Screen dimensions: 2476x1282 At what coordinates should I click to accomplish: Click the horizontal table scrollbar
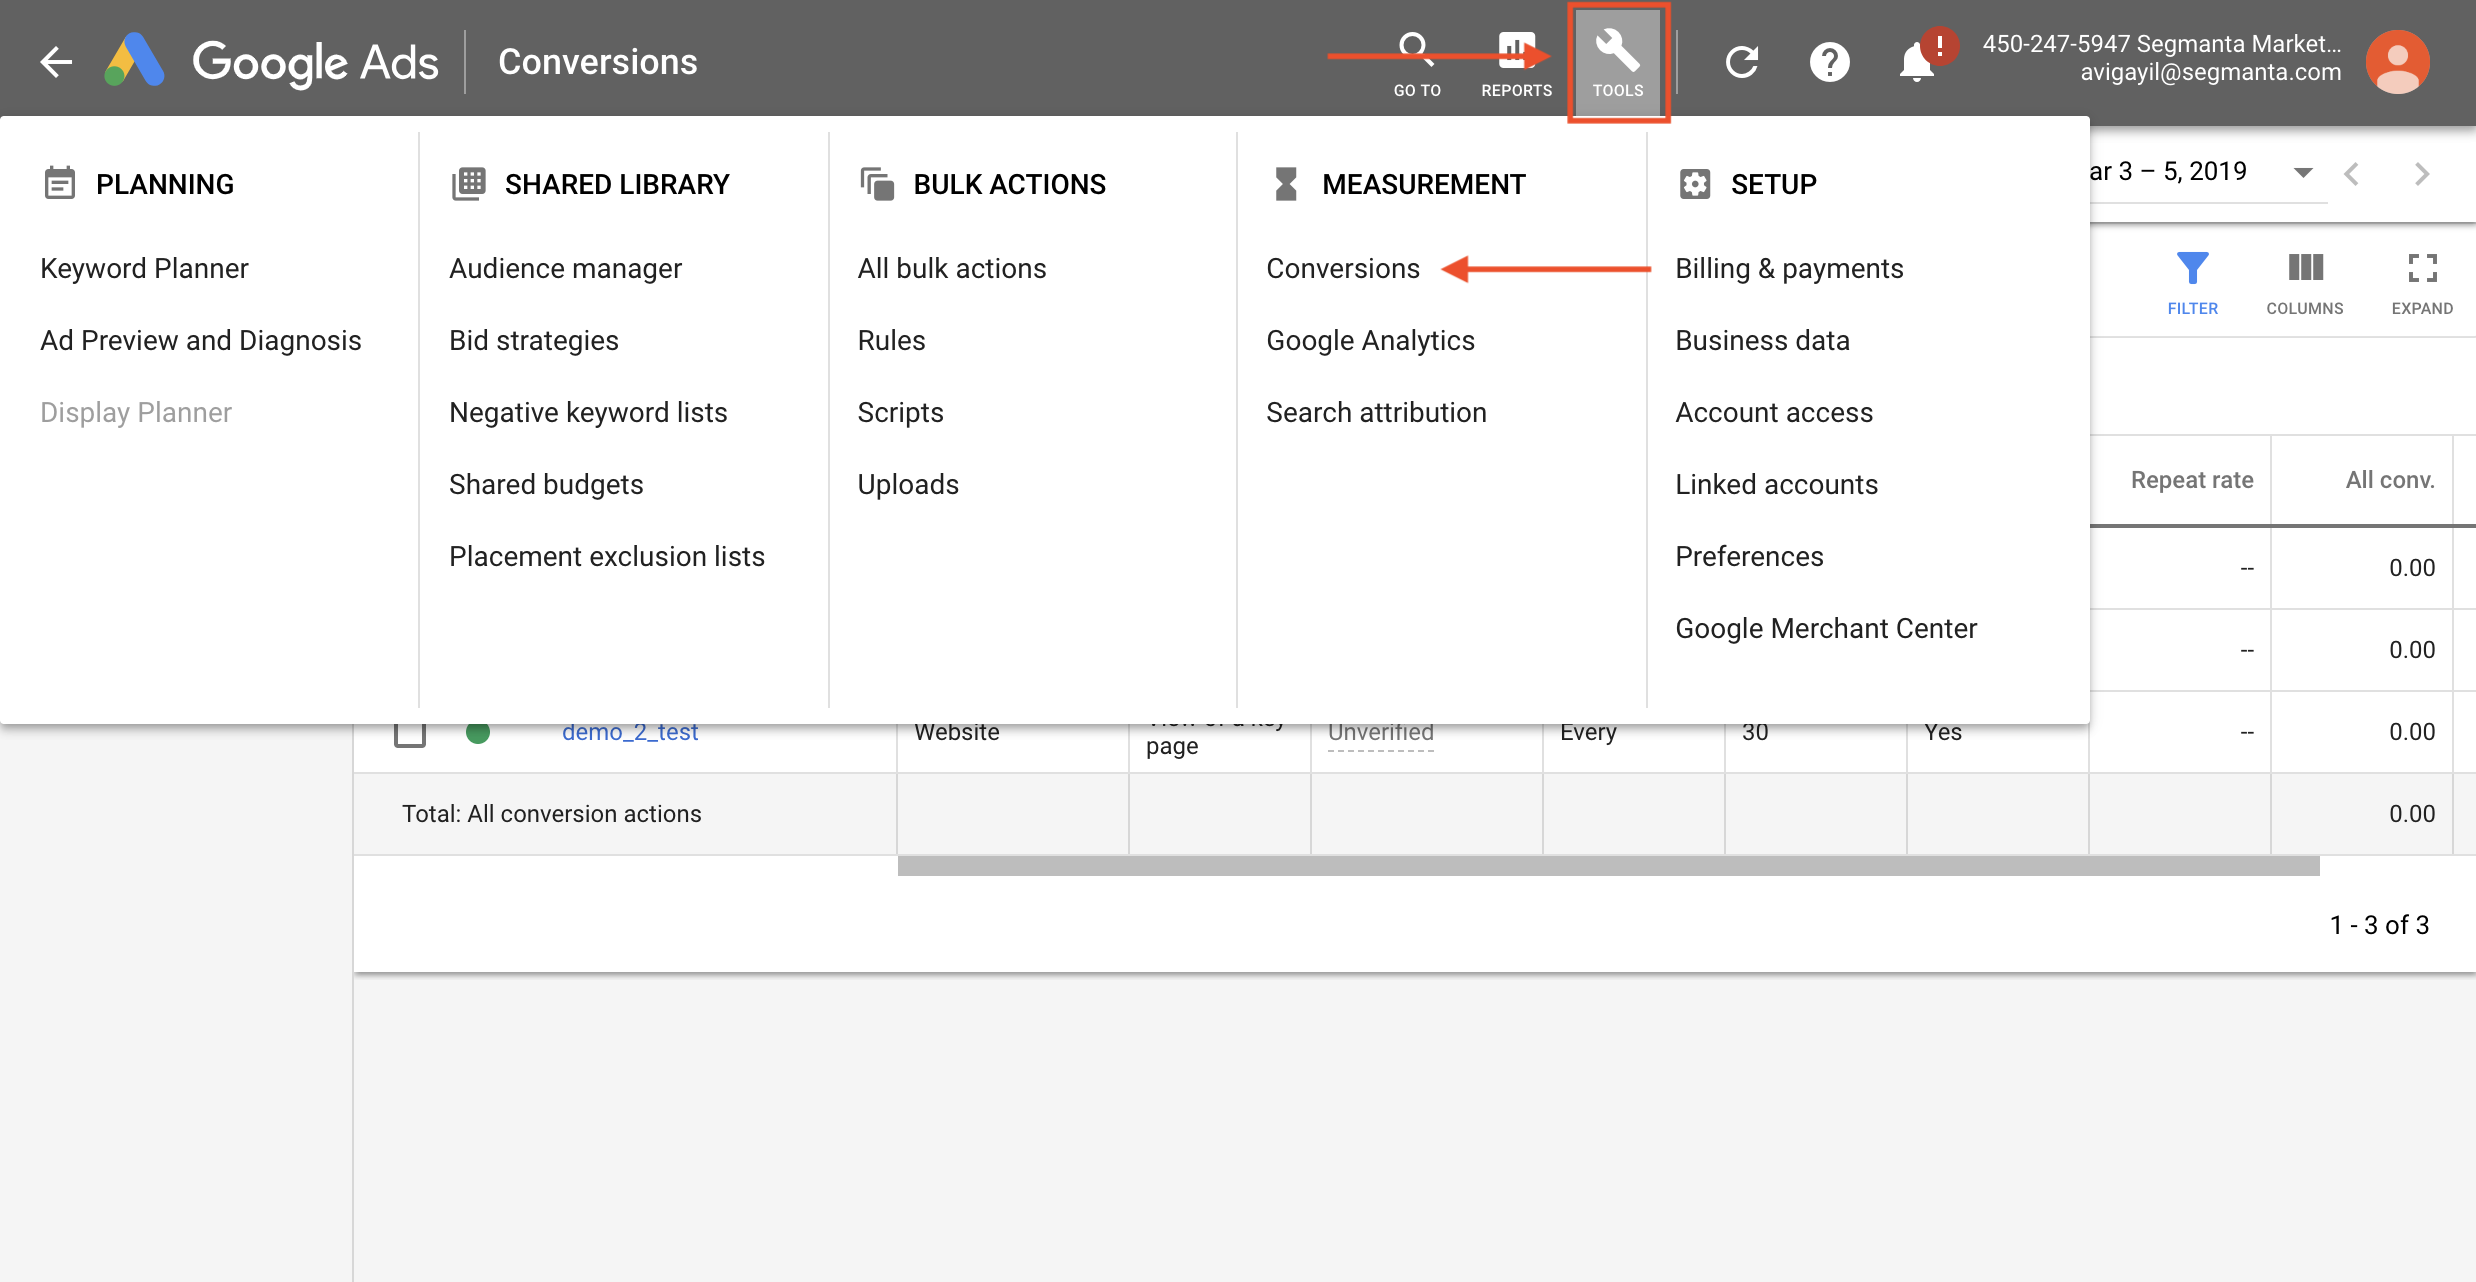tap(1608, 866)
